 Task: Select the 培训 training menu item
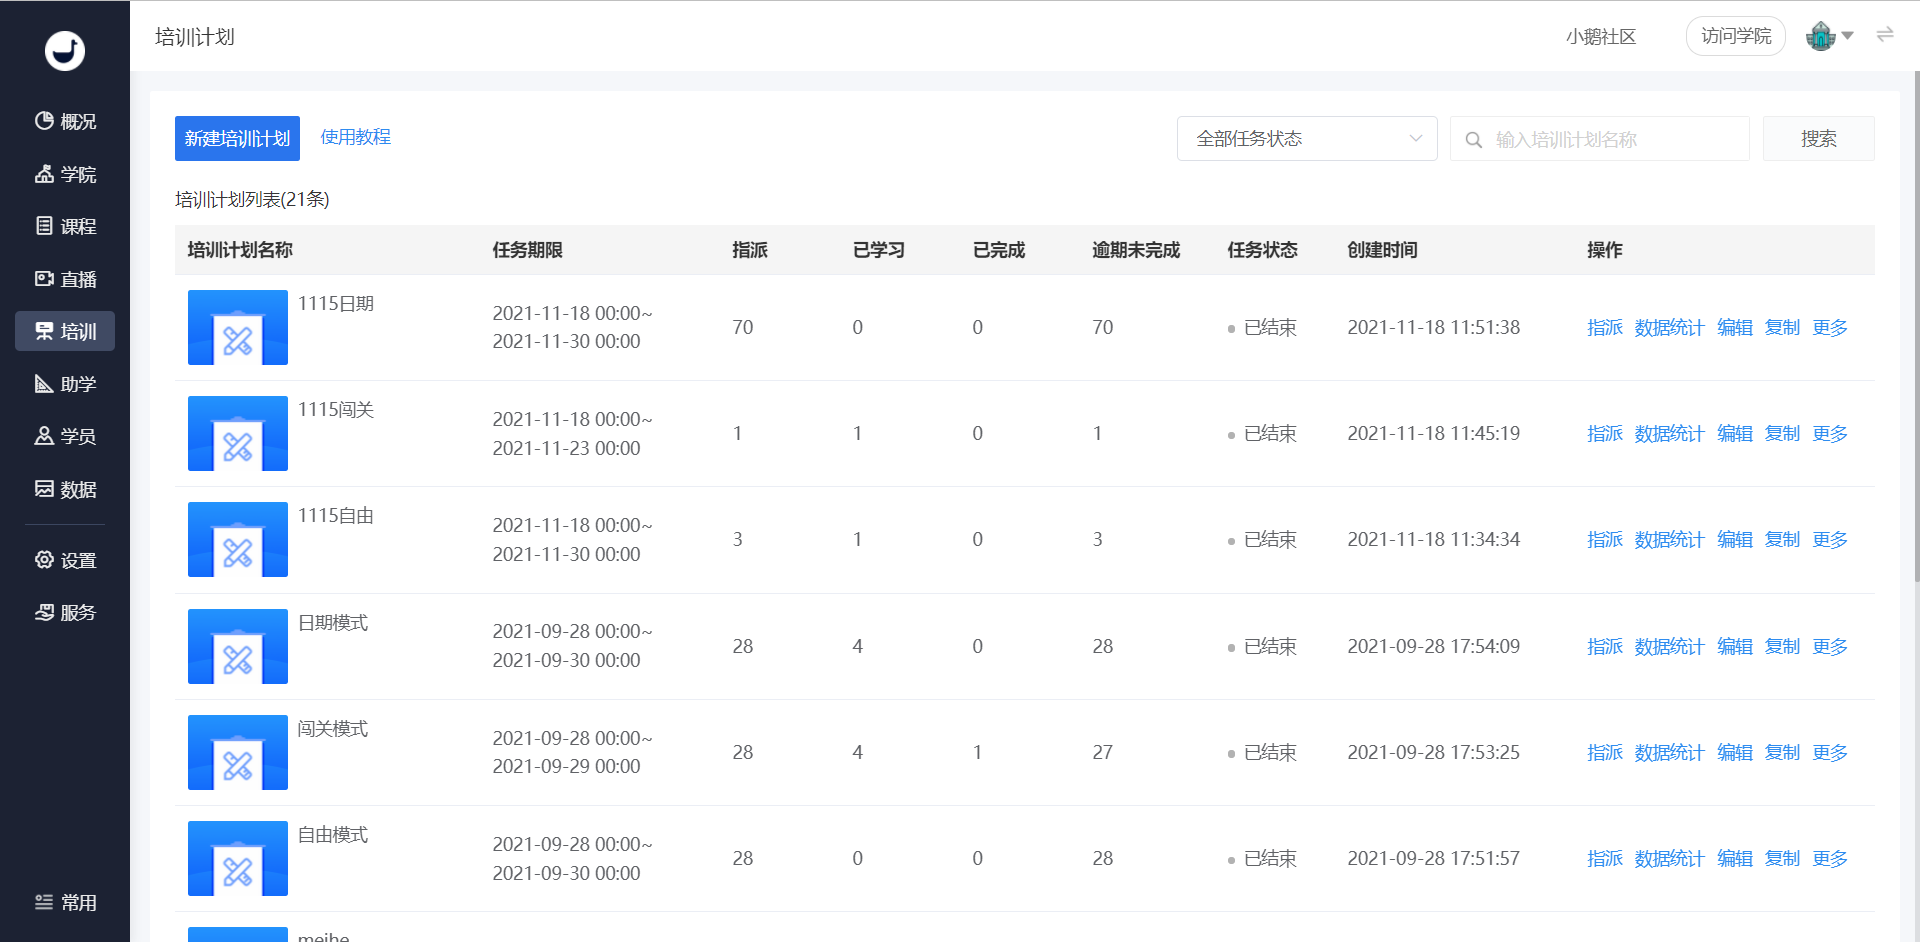pyautogui.click(x=65, y=331)
